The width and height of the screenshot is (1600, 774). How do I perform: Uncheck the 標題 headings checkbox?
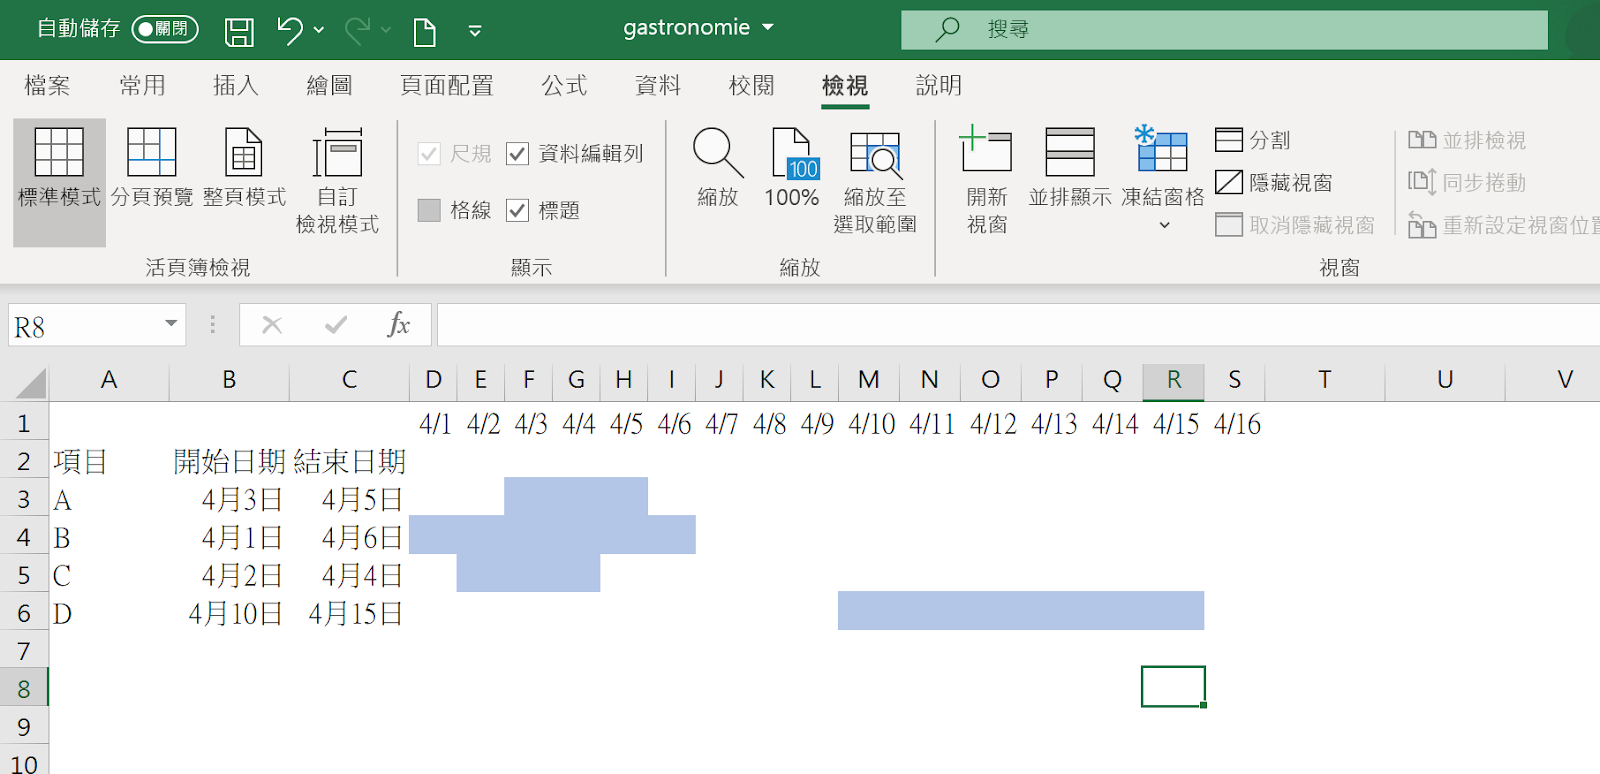tap(518, 210)
